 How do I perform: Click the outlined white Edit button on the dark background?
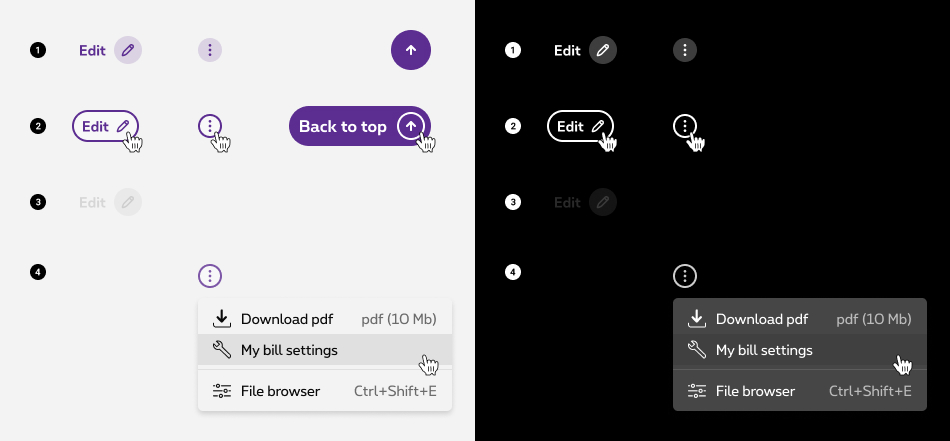[x=580, y=126]
